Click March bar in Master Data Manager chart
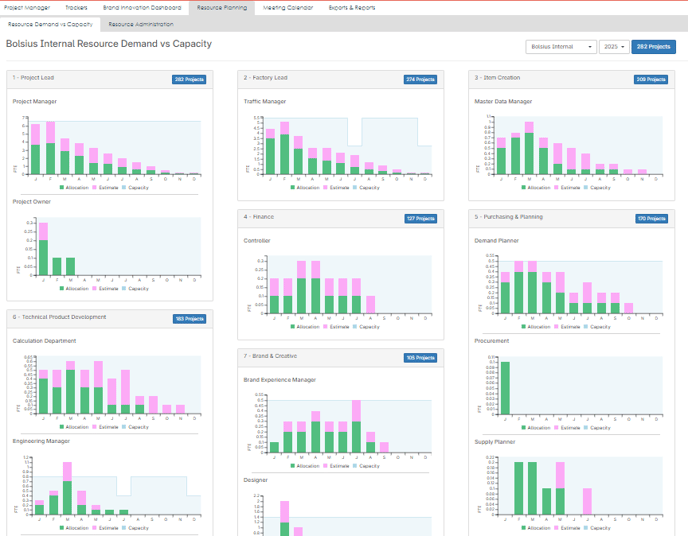688x536 pixels. click(529, 148)
